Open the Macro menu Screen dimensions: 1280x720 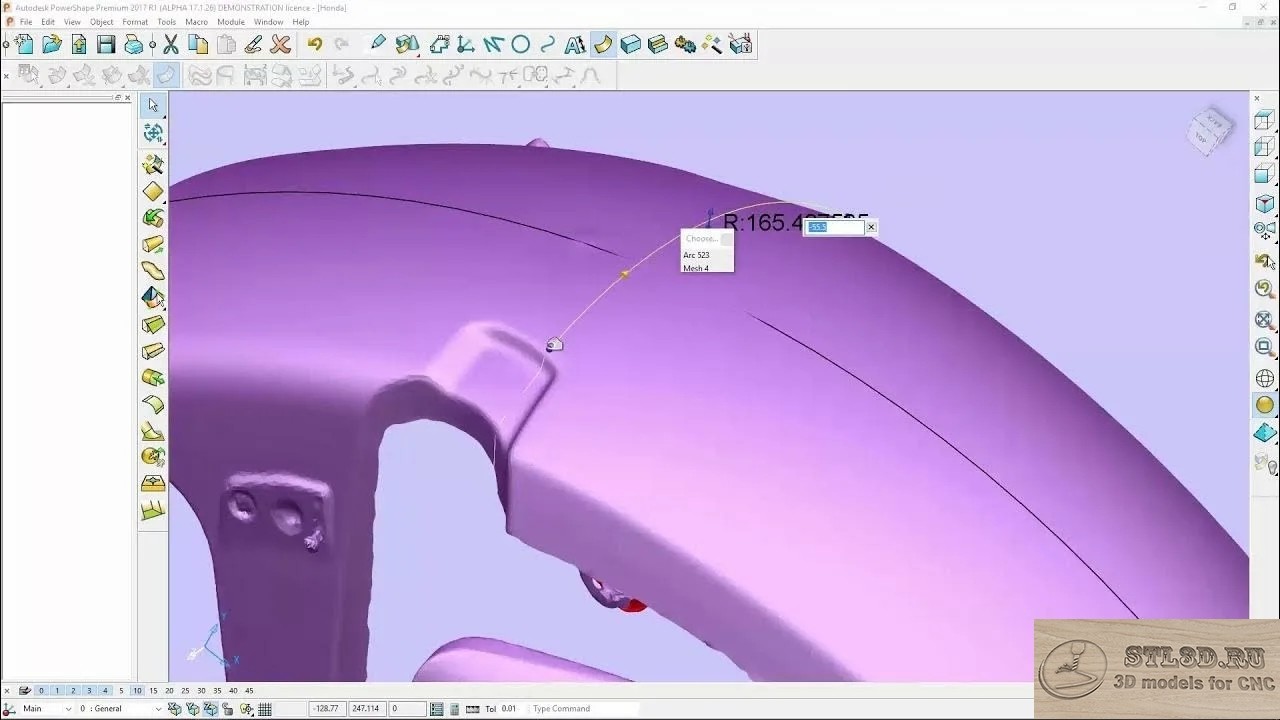tap(196, 22)
